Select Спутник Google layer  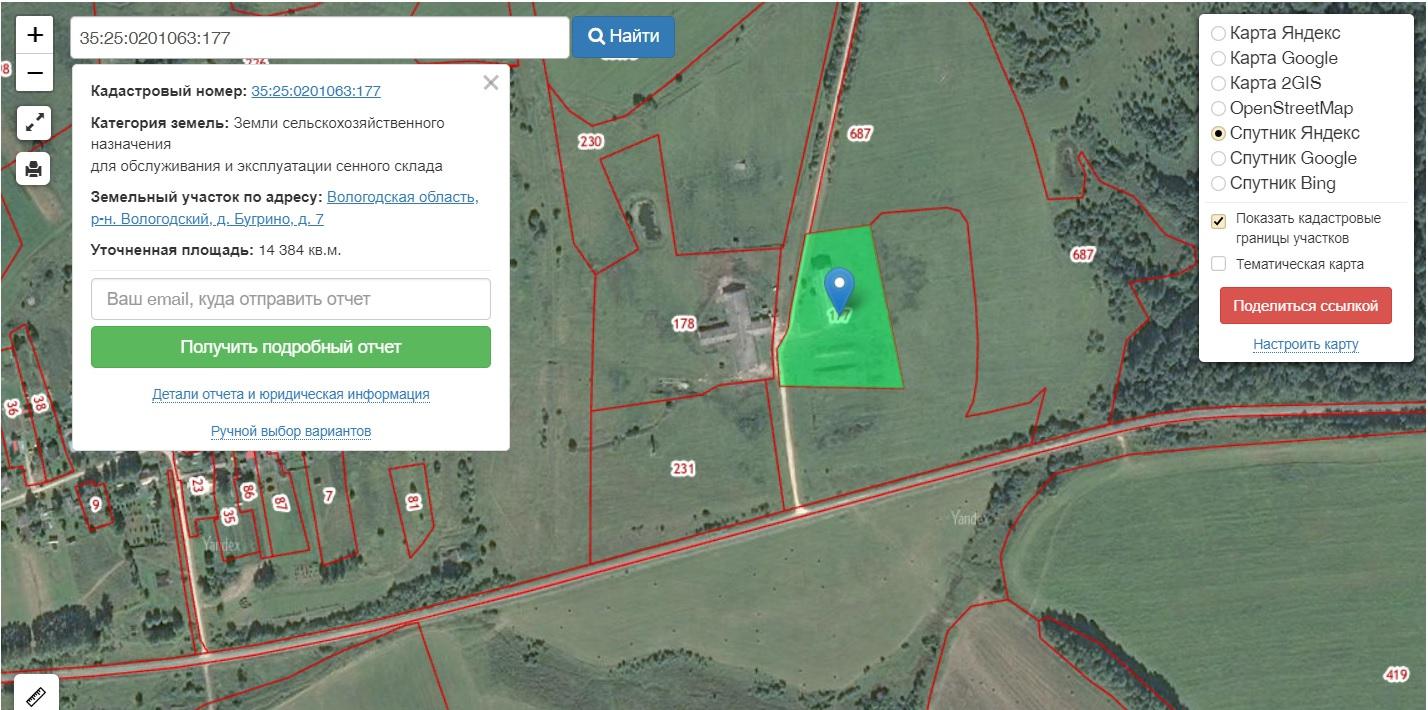pyautogui.click(x=1218, y=158)
